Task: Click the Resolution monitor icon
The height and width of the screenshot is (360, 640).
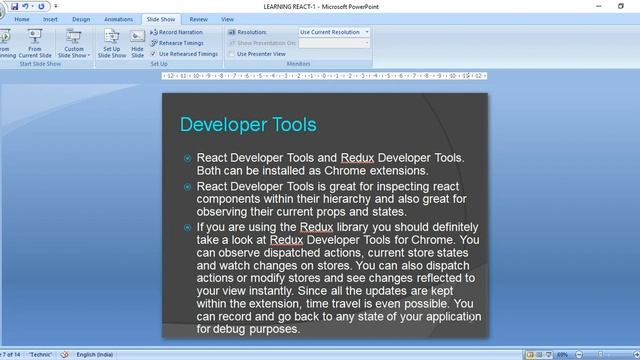Action: 231,32
